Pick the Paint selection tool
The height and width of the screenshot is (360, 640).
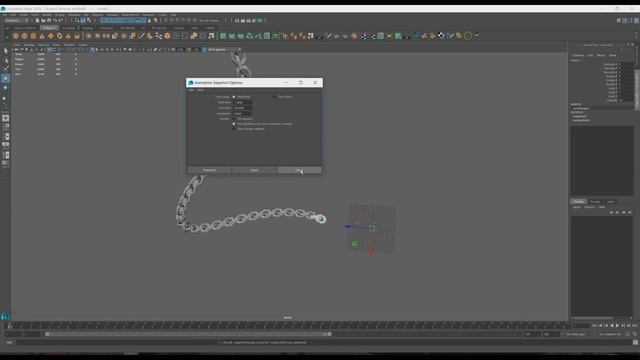tap(5, 69)
